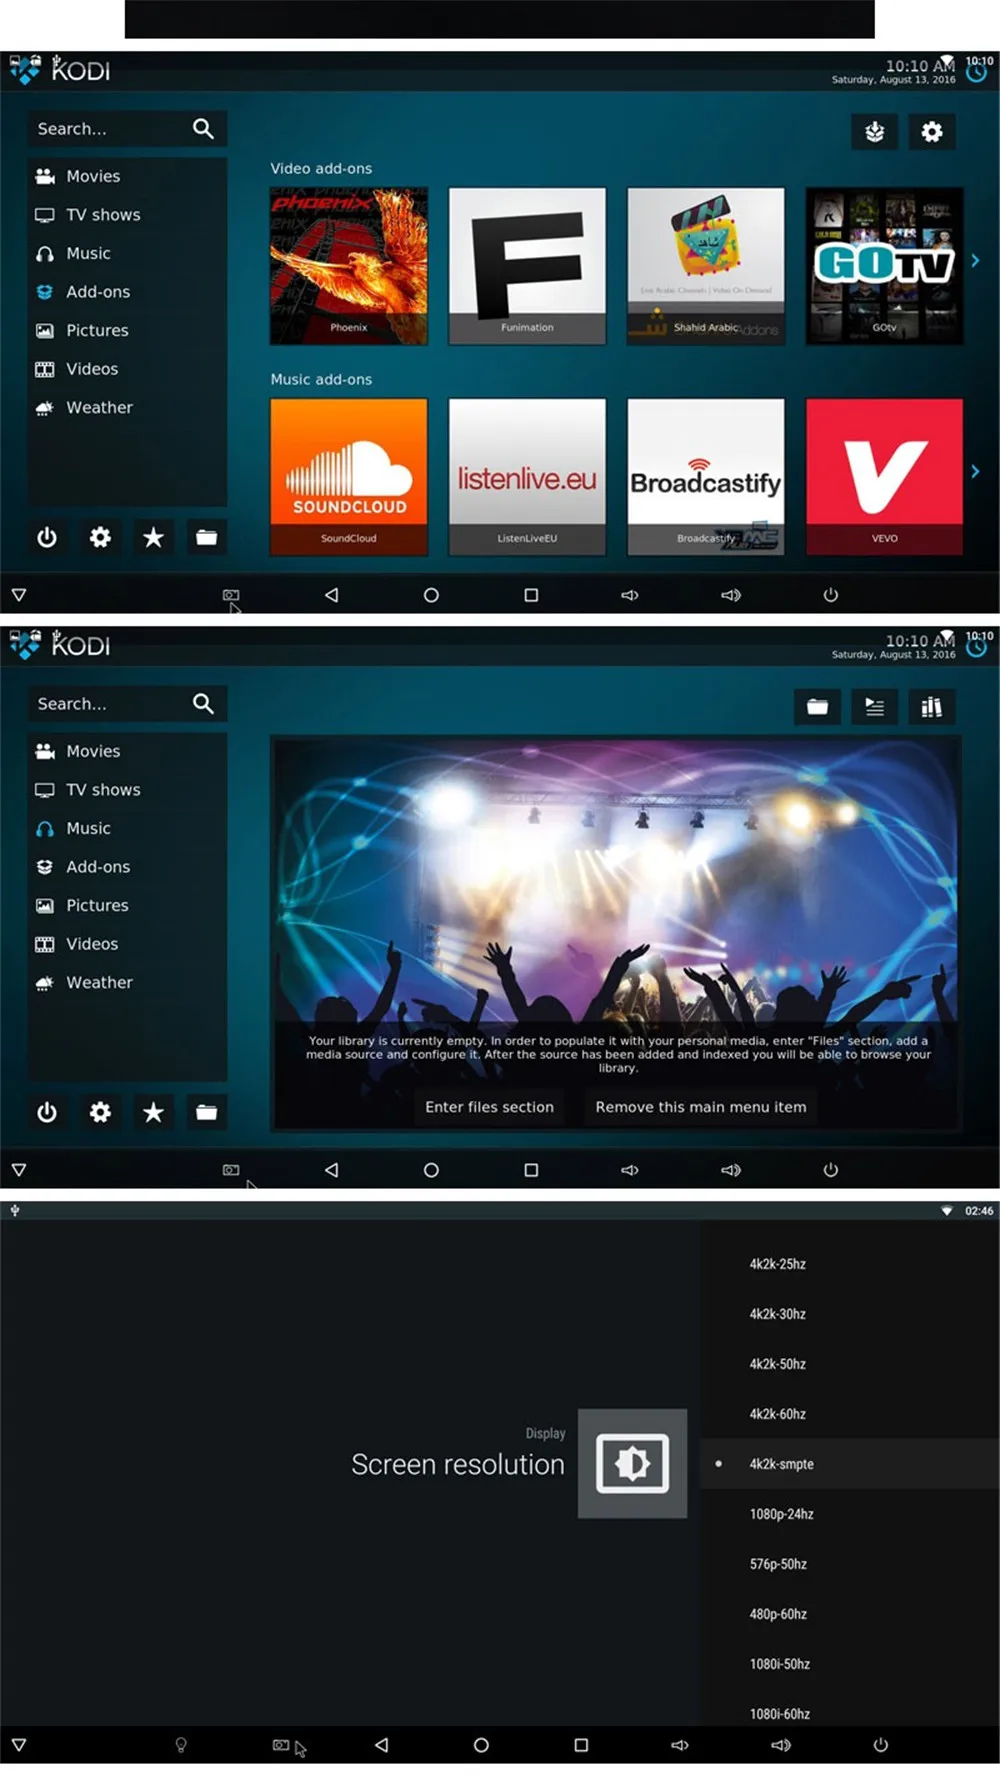Focus the Search field in the Music view
The image size is (1000, 1785).
coord(127,704)
